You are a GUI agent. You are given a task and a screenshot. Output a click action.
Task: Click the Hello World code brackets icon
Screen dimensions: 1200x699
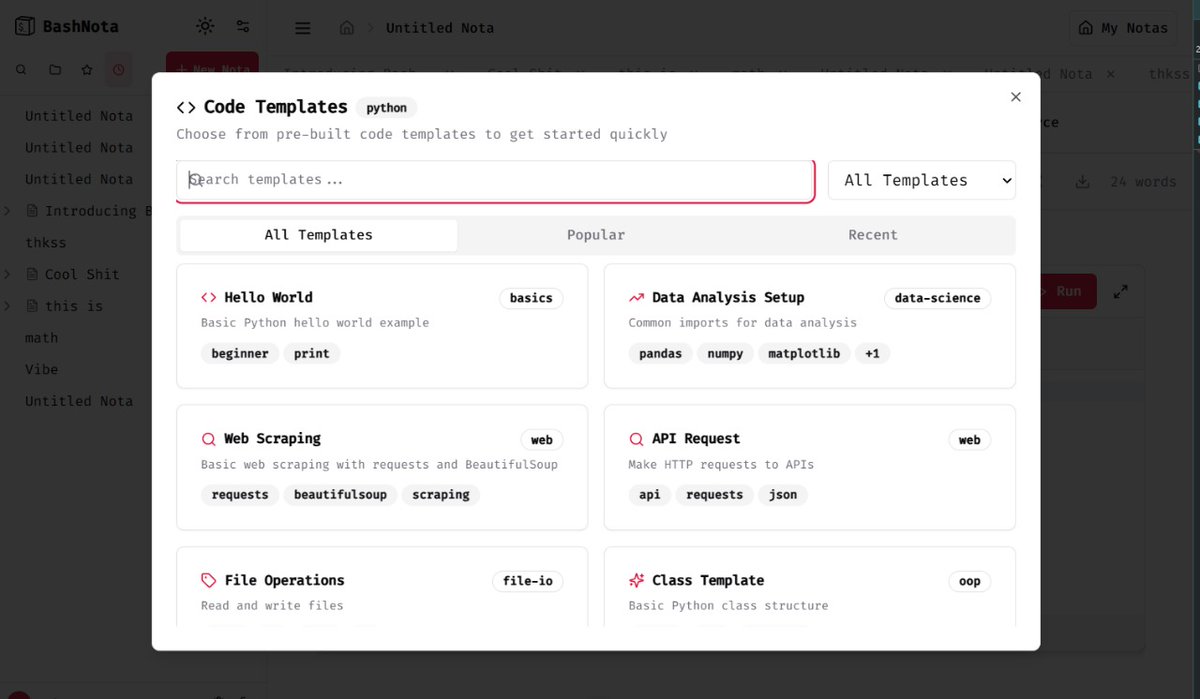(x=209, y=297)
